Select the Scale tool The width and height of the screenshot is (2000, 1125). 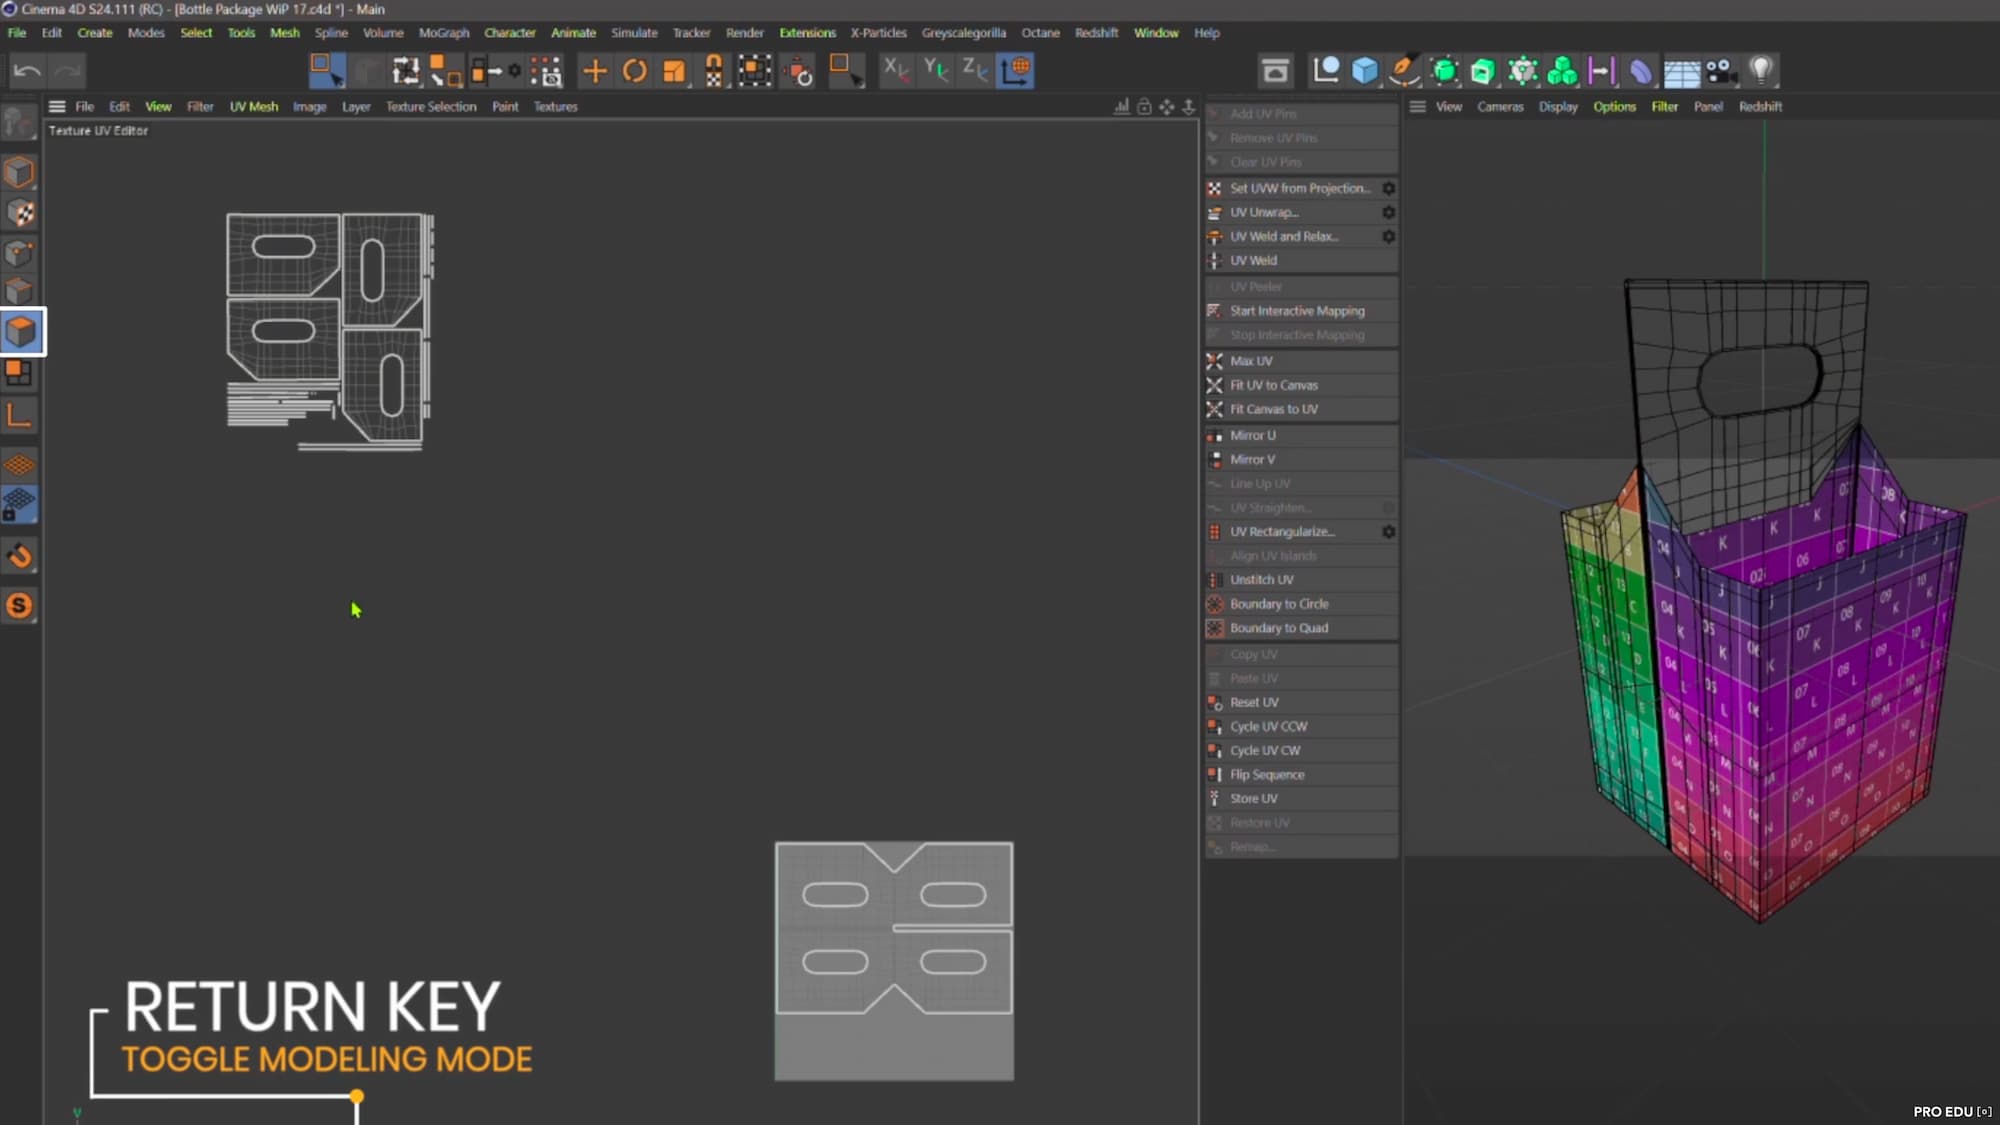[674, 71]
